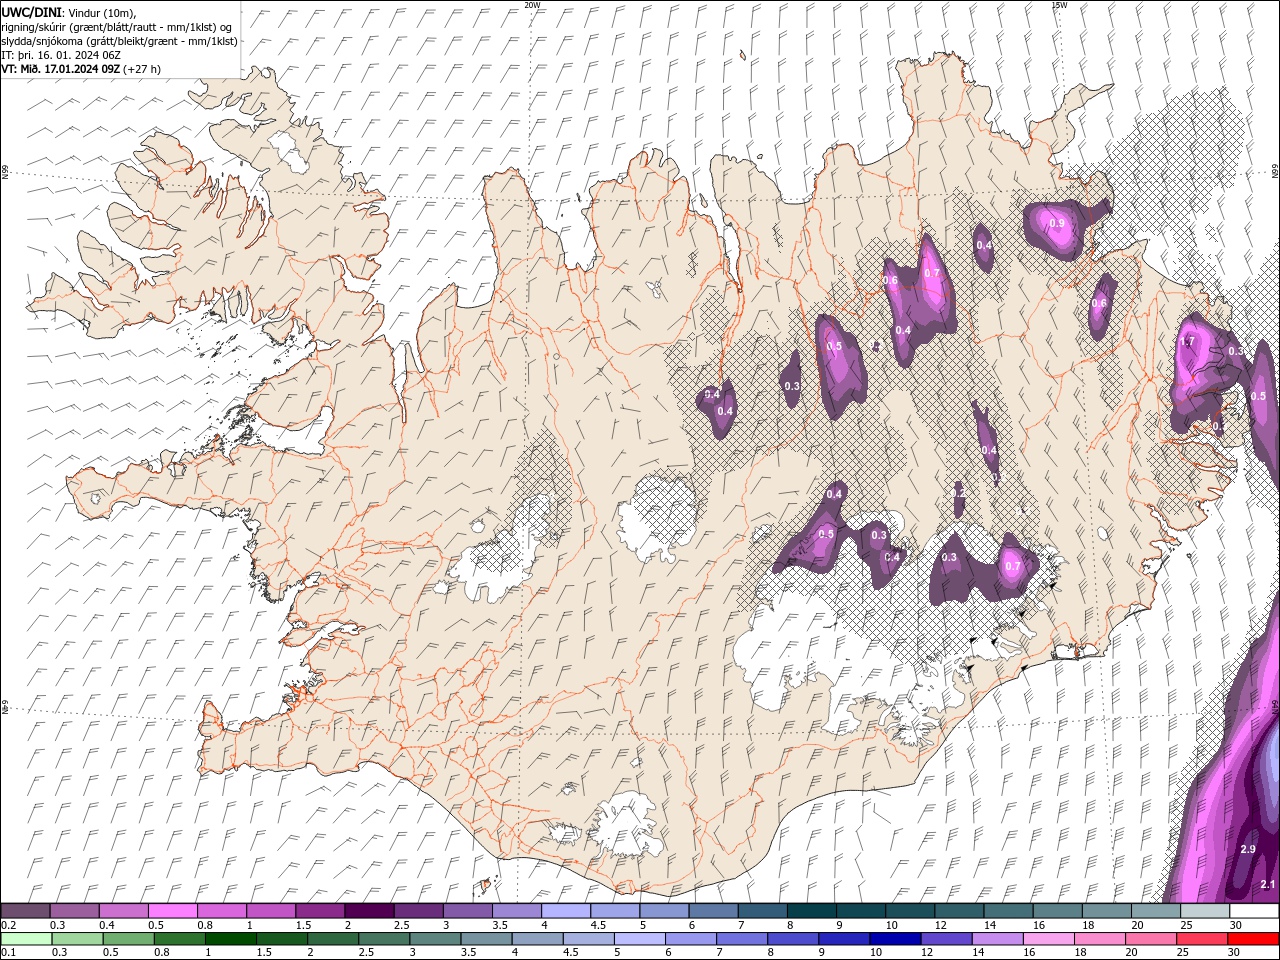
Task: Click the 2.5 green swatch in the rain legend
Action: pyautogui.click(x=384, y=938)
